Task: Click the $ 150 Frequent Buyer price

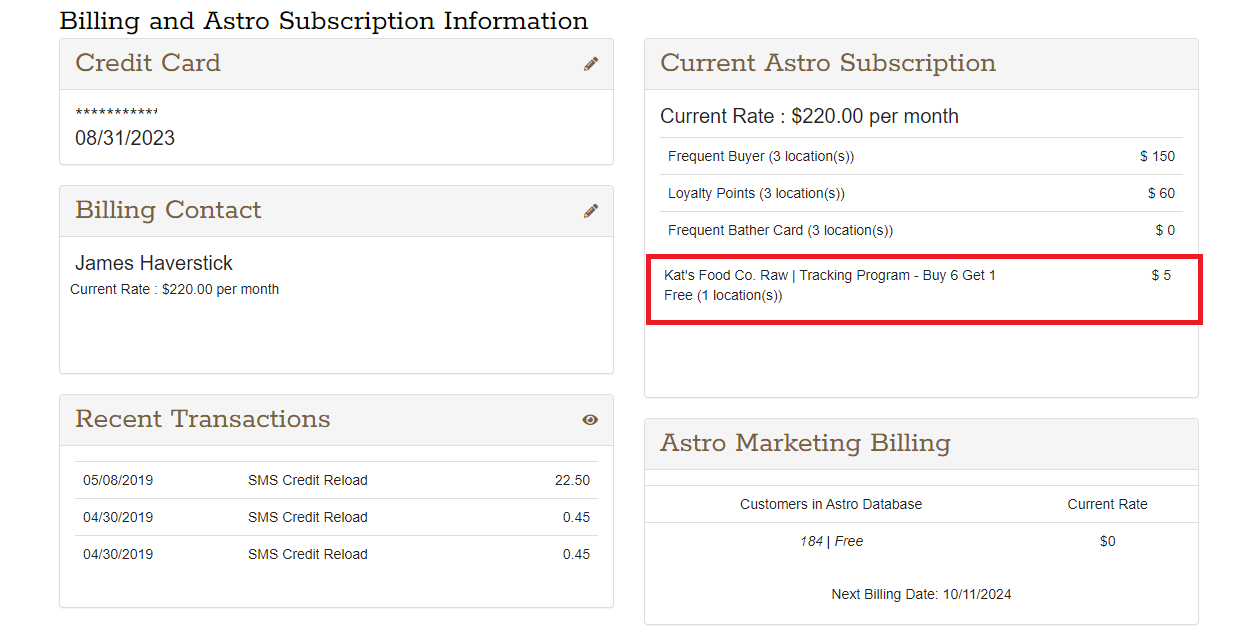Action: point(1157,156)
